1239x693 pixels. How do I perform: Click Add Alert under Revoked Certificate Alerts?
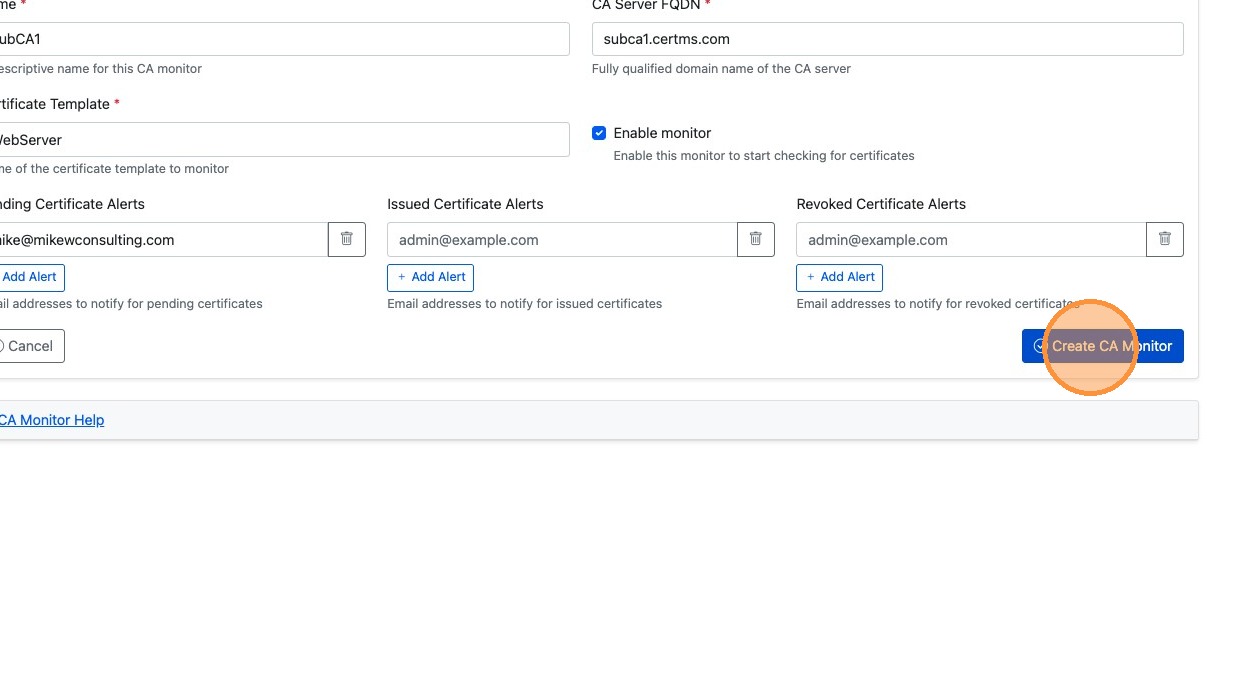[840, 277]
